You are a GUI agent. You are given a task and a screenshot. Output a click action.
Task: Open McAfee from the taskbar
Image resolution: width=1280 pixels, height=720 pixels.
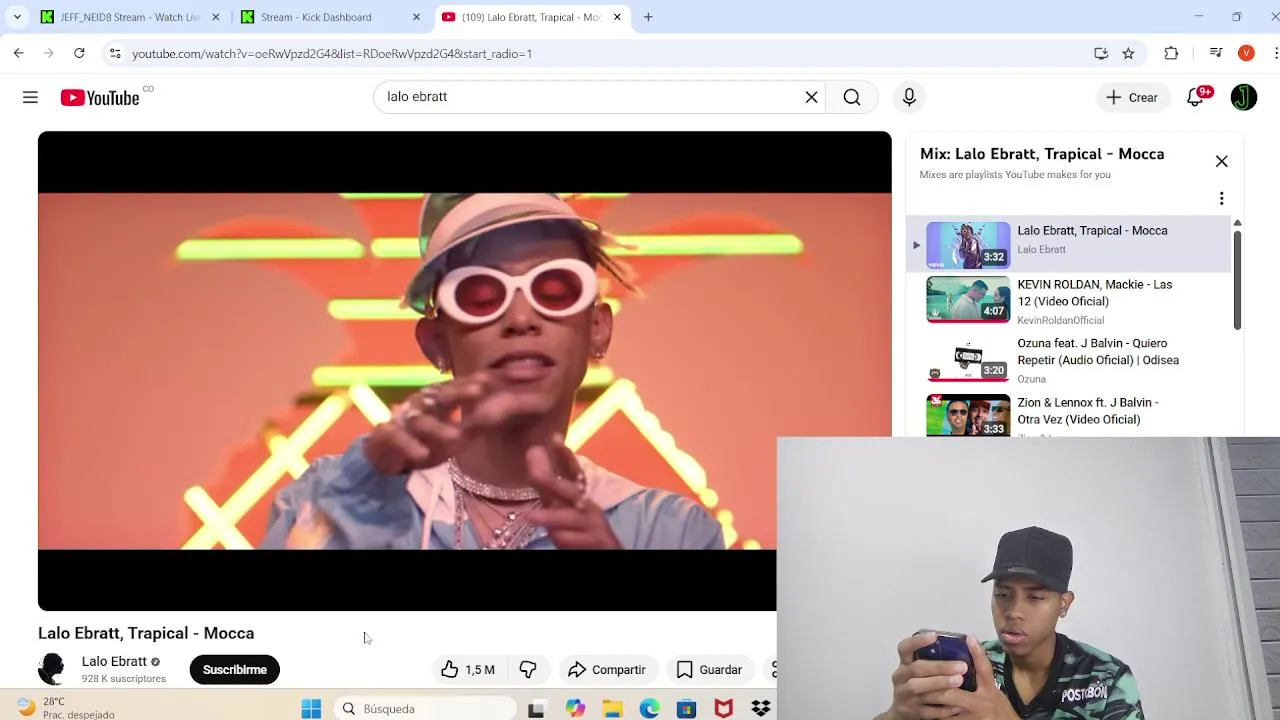[723, 709]
